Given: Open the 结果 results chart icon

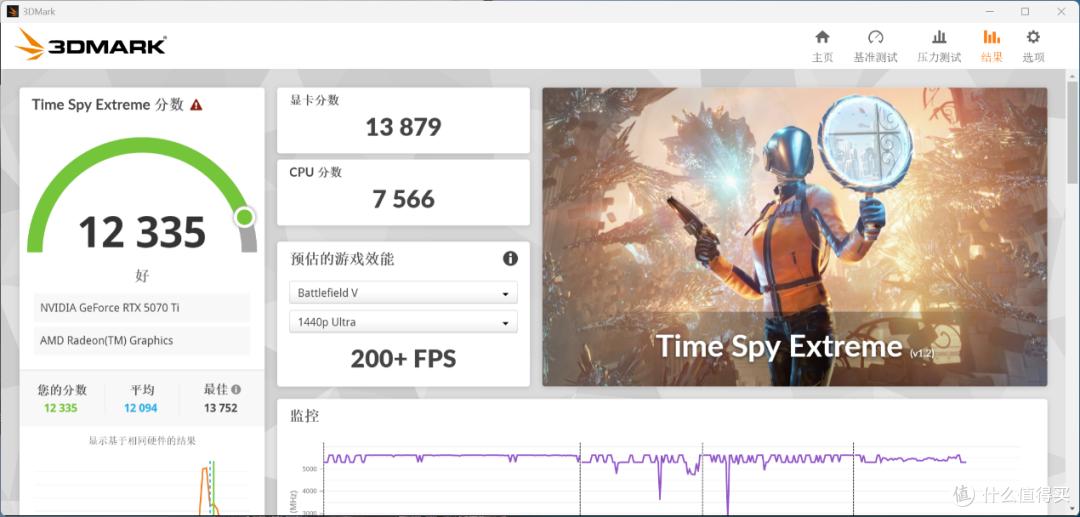Looking at the screenshot, I should tap(992, 37).
